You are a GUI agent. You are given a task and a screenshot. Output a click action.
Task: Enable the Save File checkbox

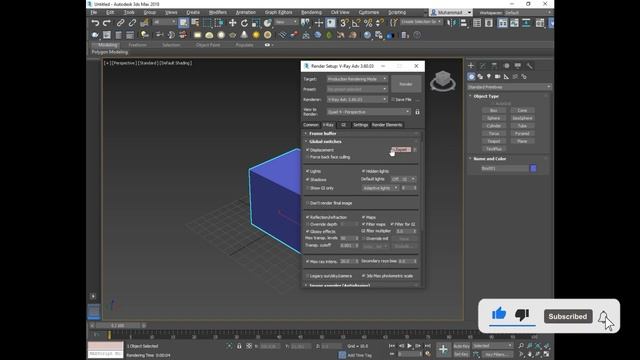pyautogui.click(x=393, y=99)
